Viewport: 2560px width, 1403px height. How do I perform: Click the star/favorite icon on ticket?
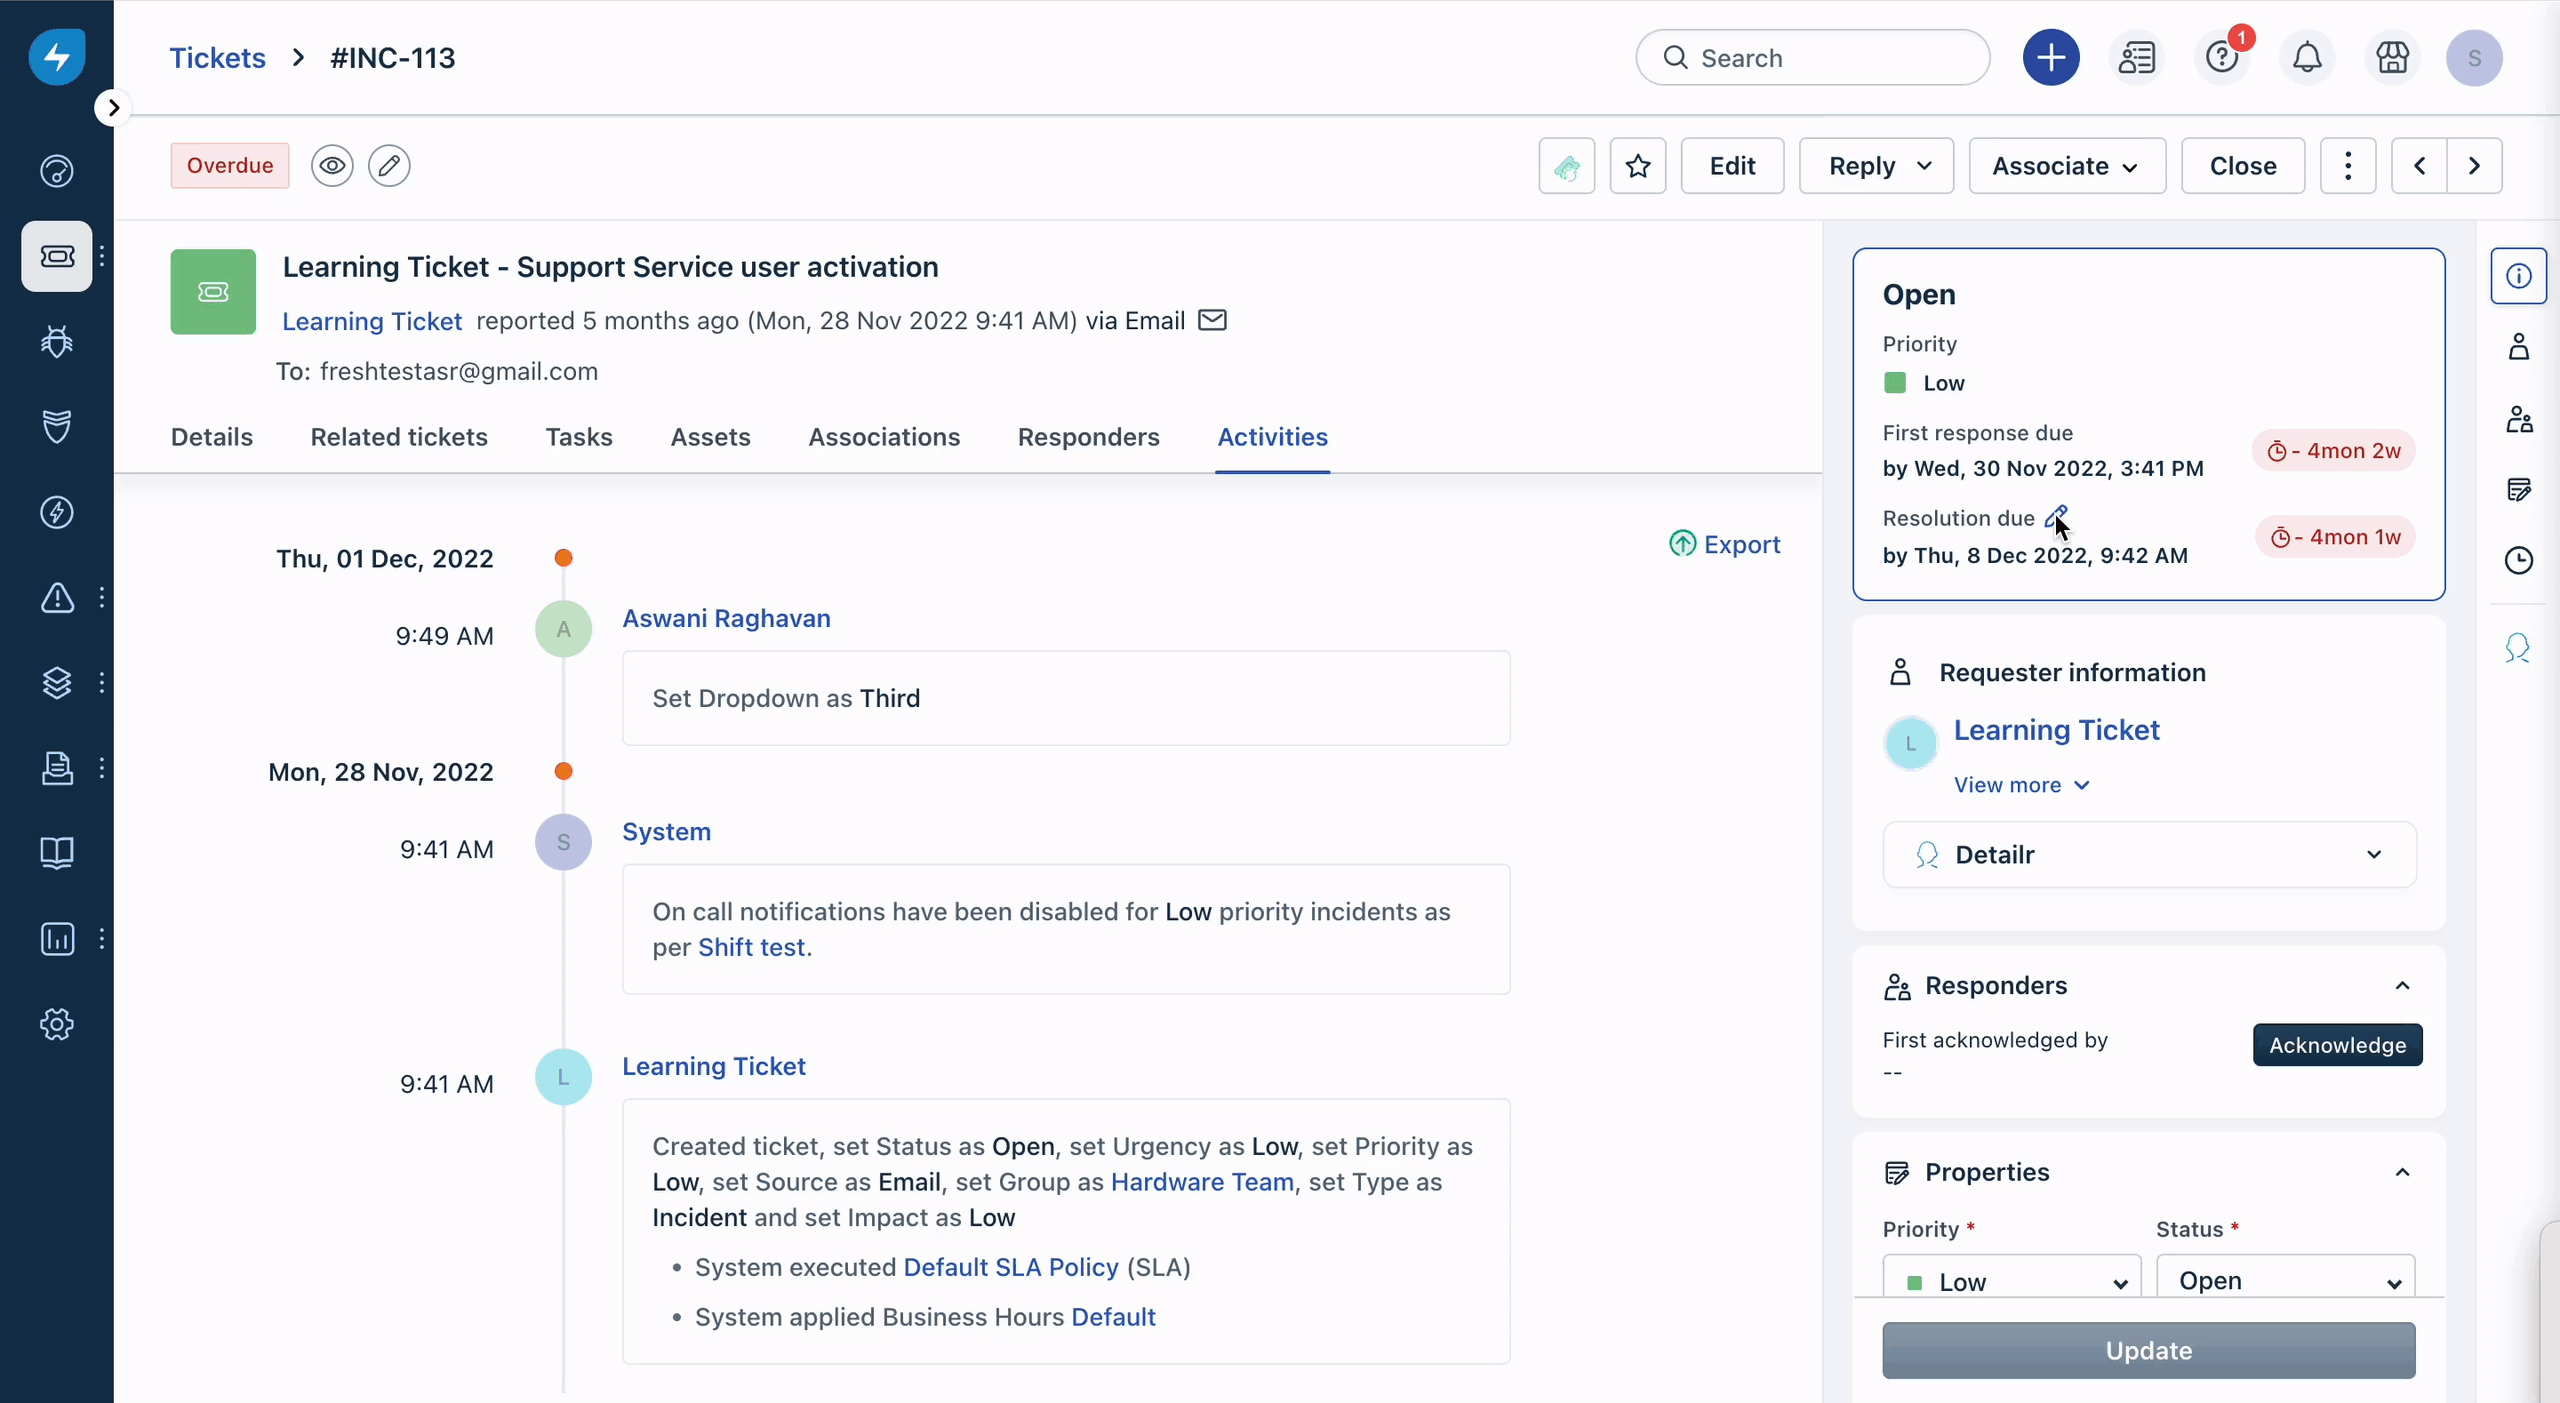pyautogui.click(x=1634, y=166)
